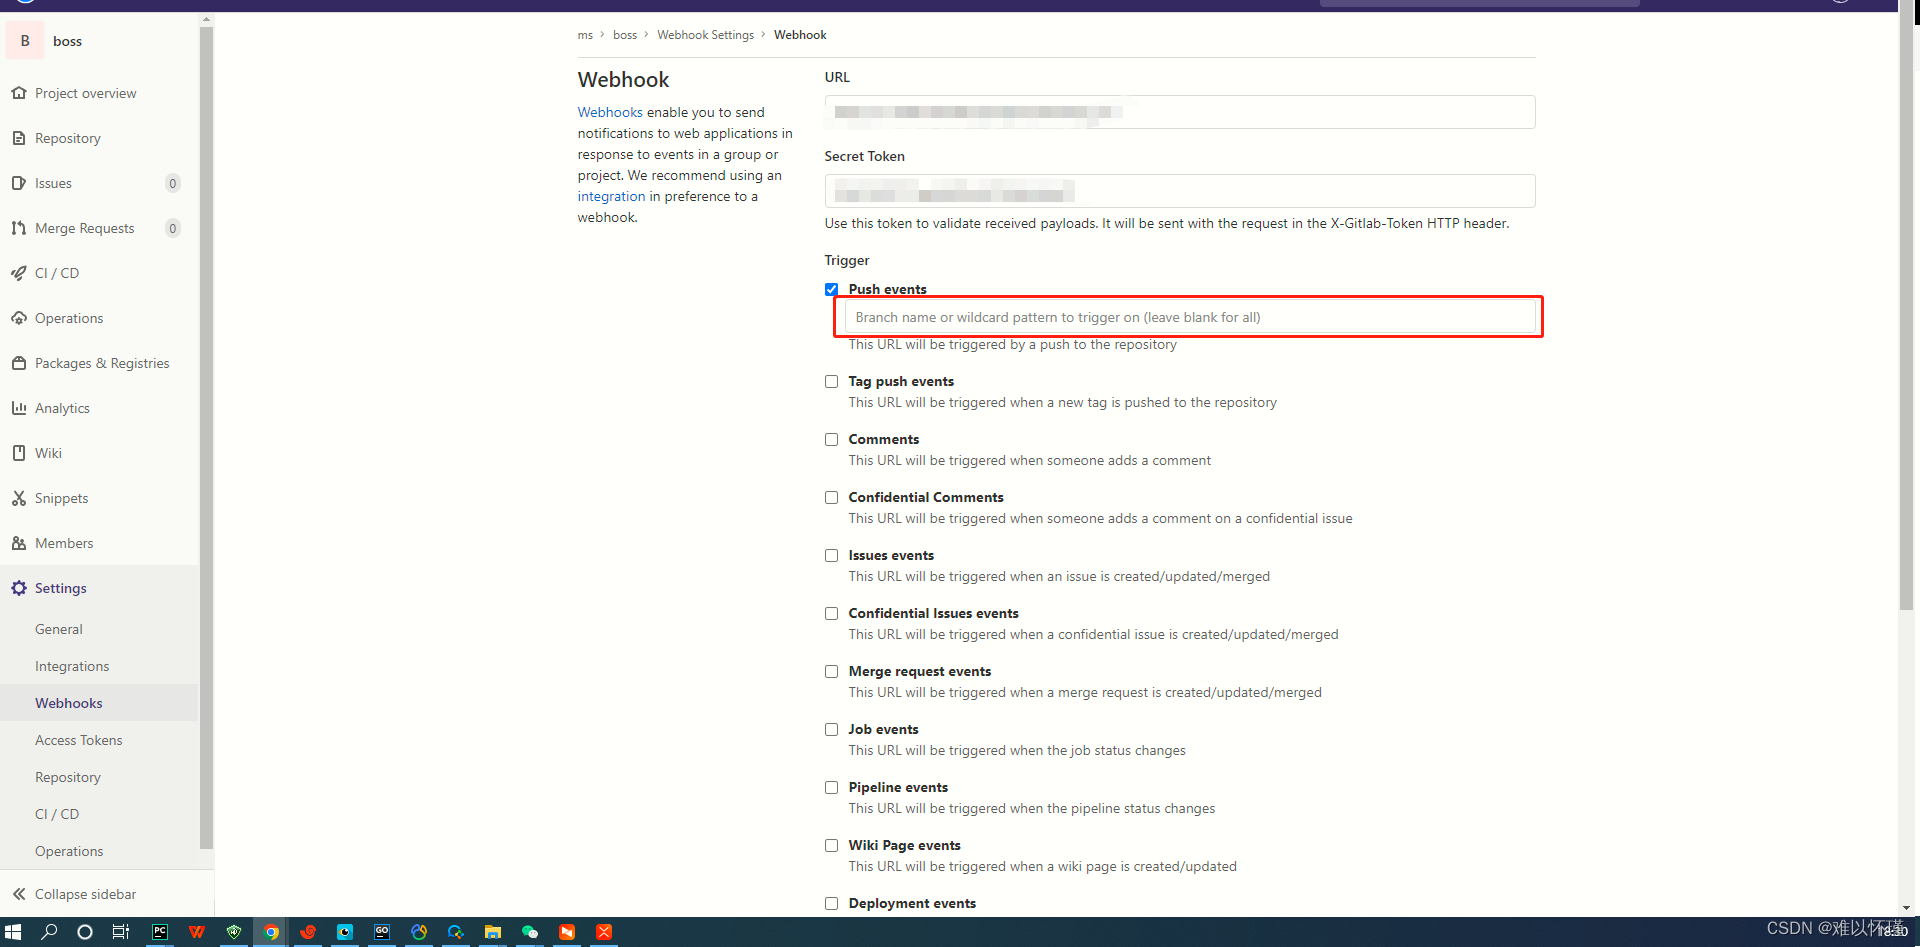Open the Webhooks documentation link
The width and height of the screenshot is (1920, 947).
[x=610, y=112]
